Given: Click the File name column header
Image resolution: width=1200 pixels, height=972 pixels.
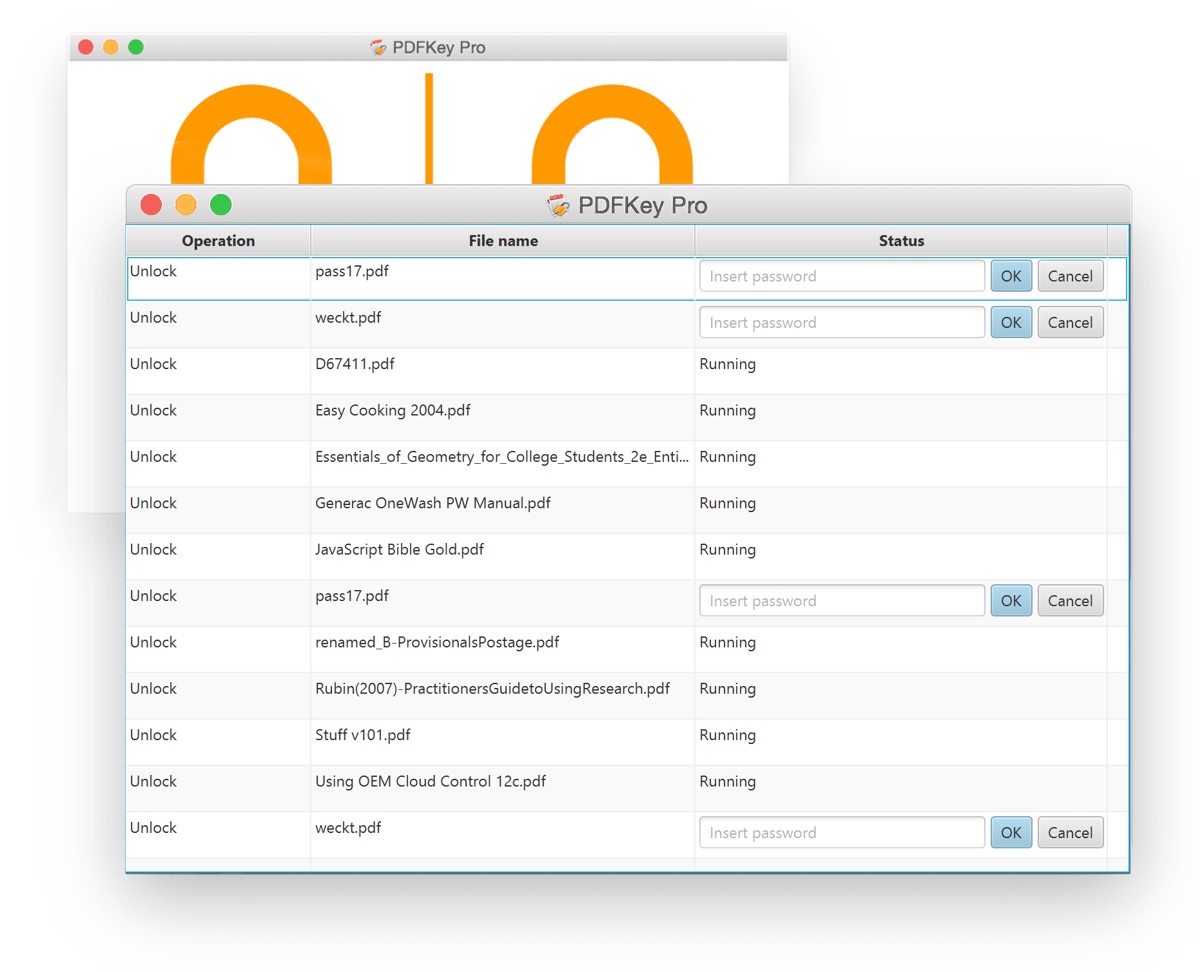Looking at the screenshot, I should [503, 241].
